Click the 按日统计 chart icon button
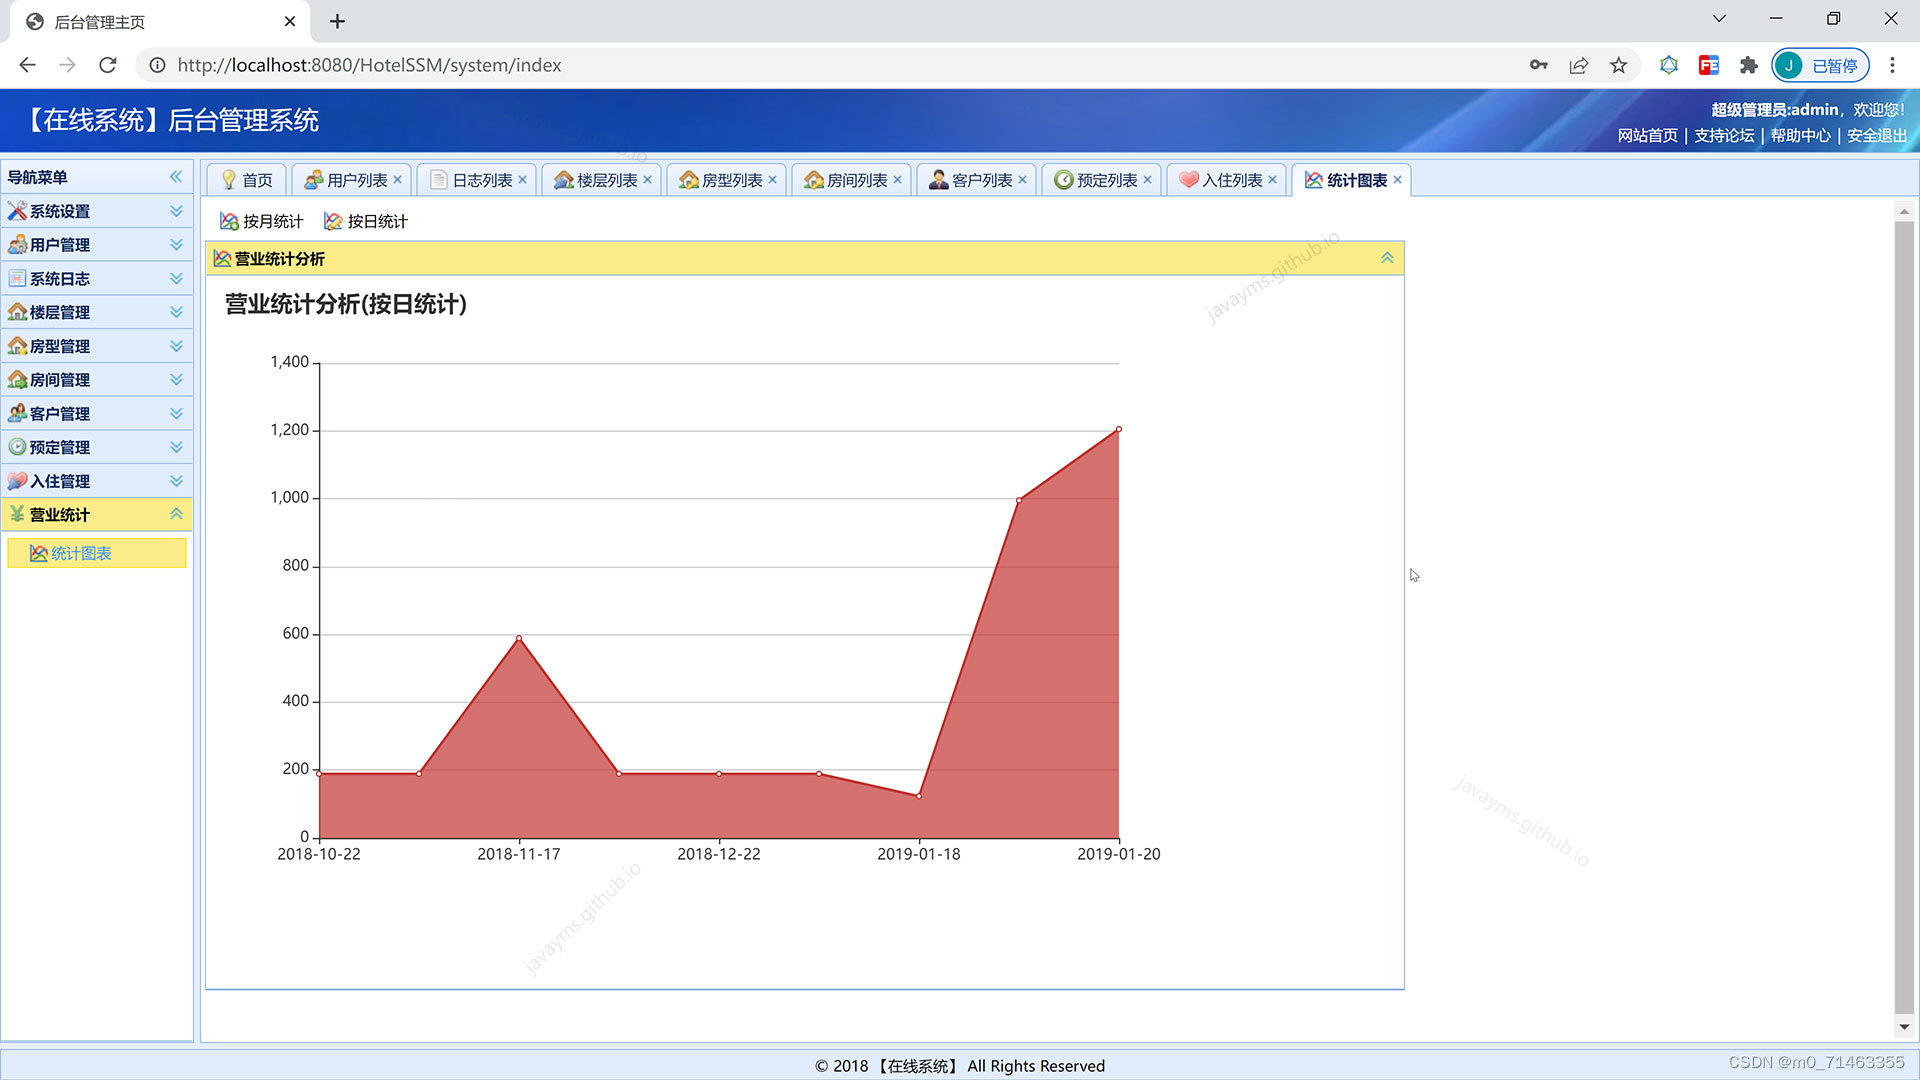Image resolution: width=1920 pixels, height=1080 pixels. [365, 221]
